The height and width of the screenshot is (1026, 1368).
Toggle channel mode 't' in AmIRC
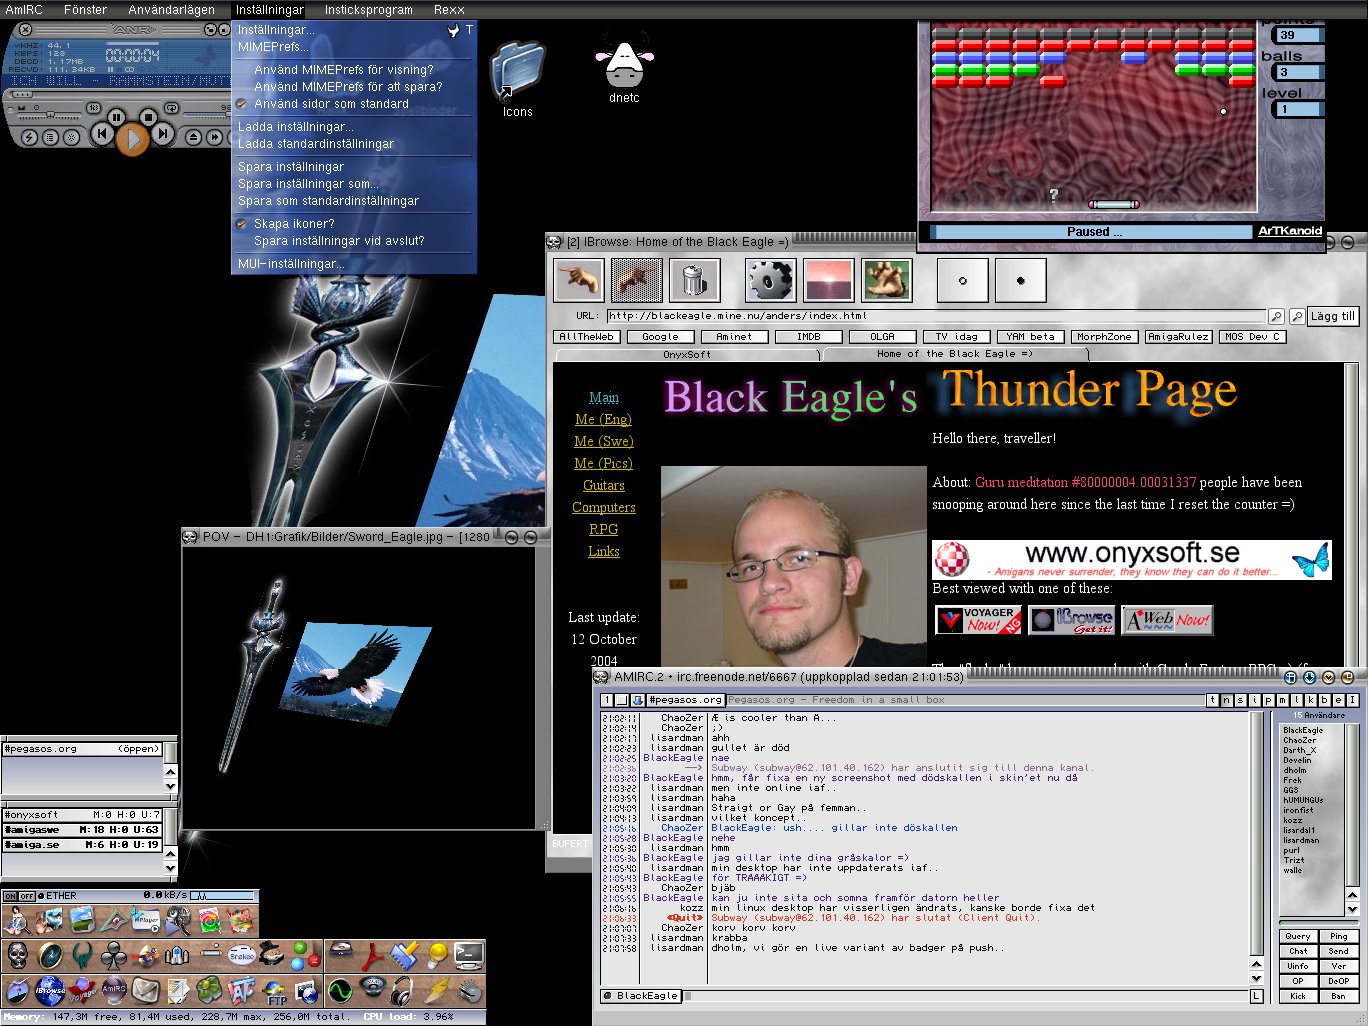pos(1213,700)
